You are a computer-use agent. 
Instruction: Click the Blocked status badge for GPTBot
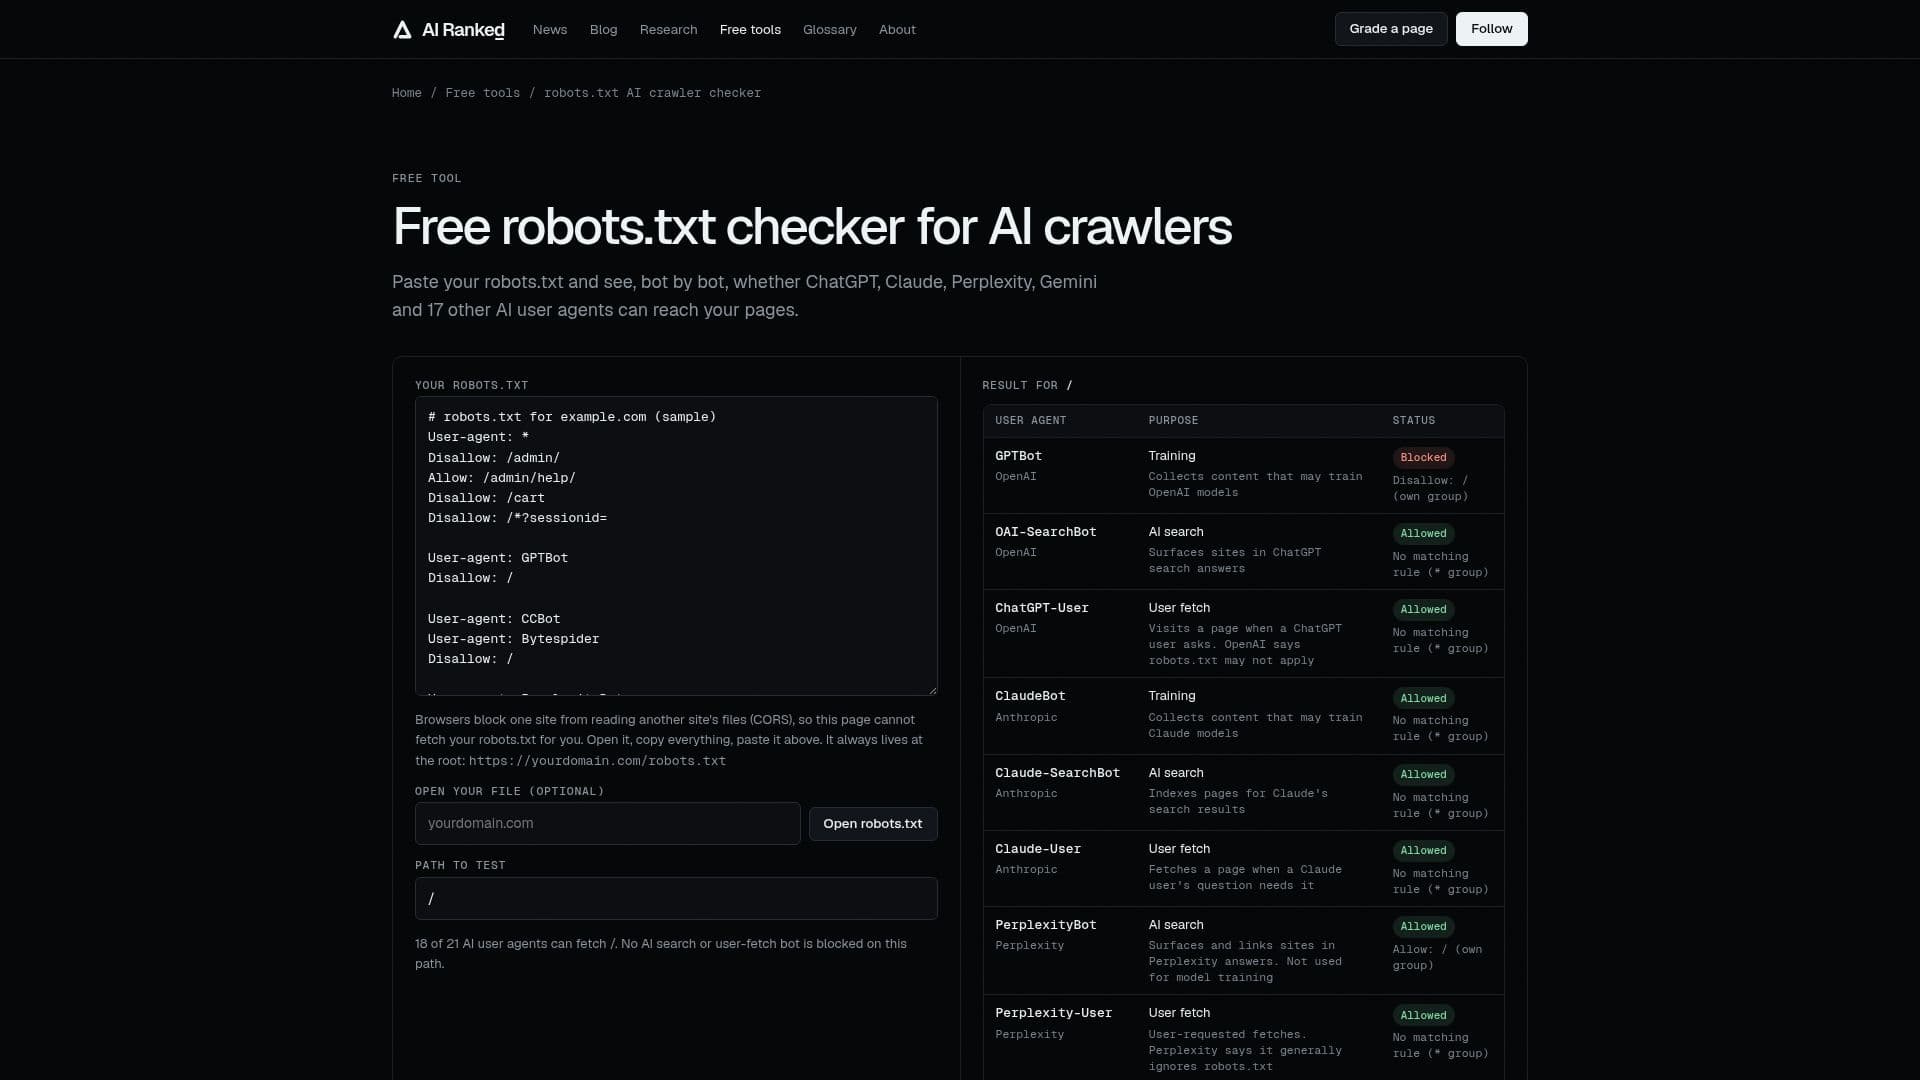coord(1423,458)
